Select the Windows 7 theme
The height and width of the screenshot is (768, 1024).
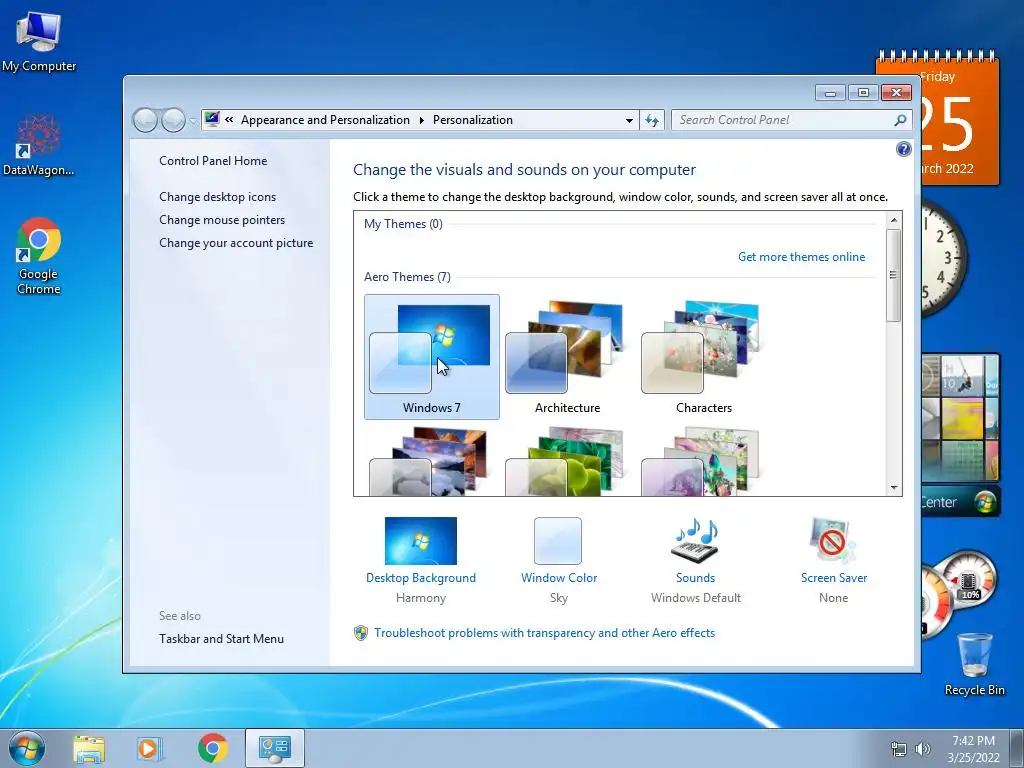[432, 357]
